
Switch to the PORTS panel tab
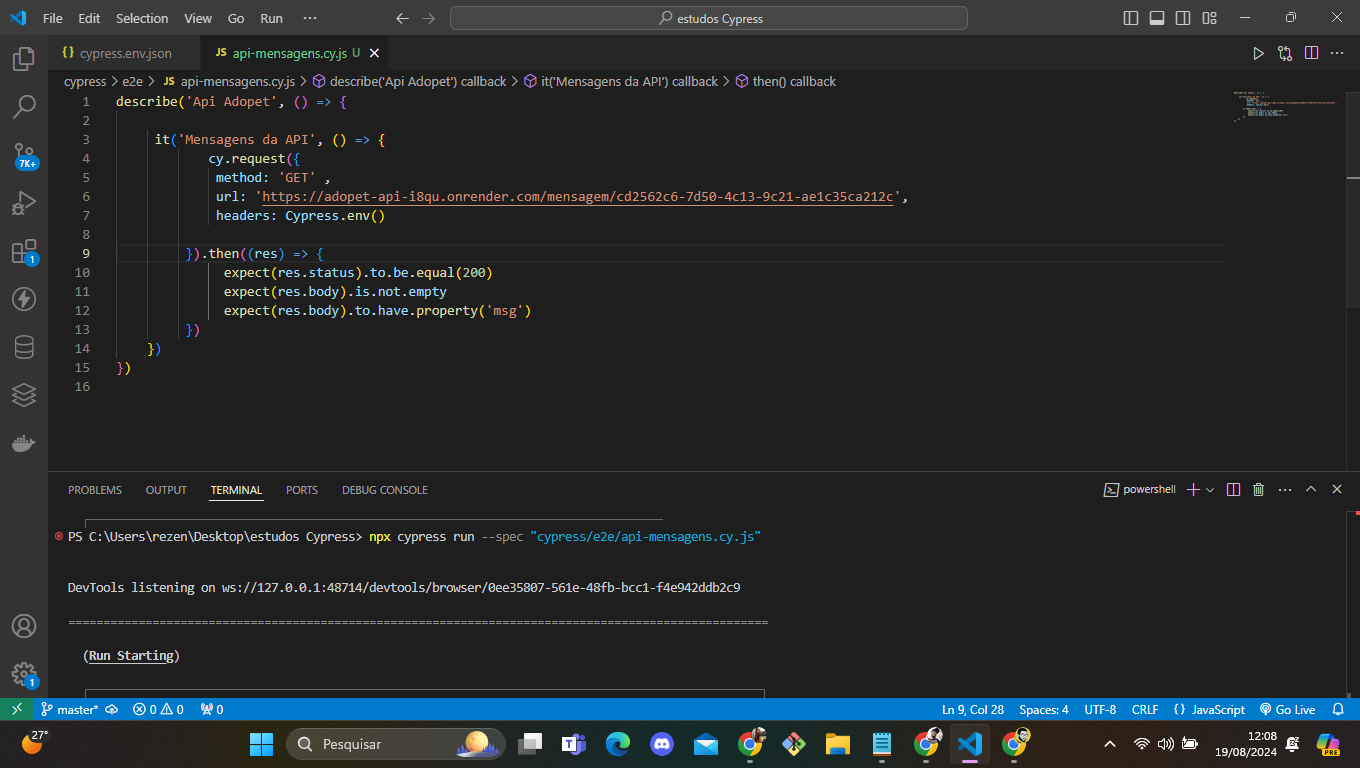pos(302,490)
